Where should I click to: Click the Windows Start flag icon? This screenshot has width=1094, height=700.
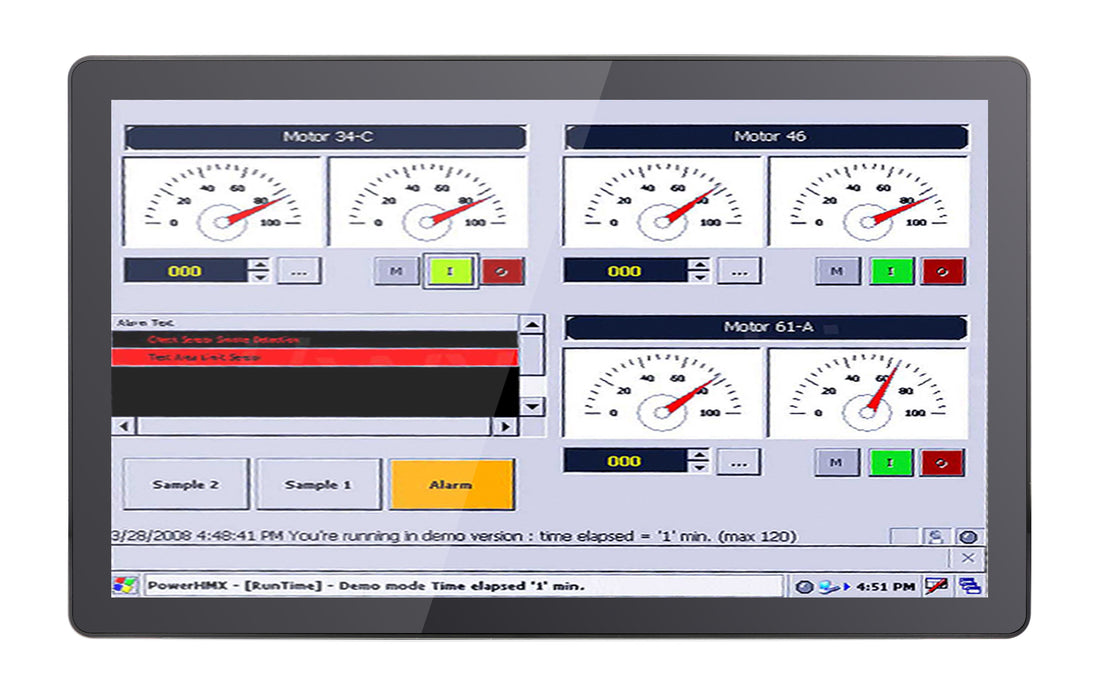pyautogui.click(x=125, y=585)
